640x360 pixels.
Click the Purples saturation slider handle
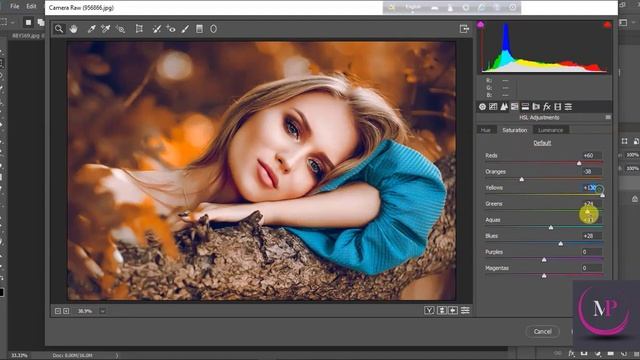[544, 260]
